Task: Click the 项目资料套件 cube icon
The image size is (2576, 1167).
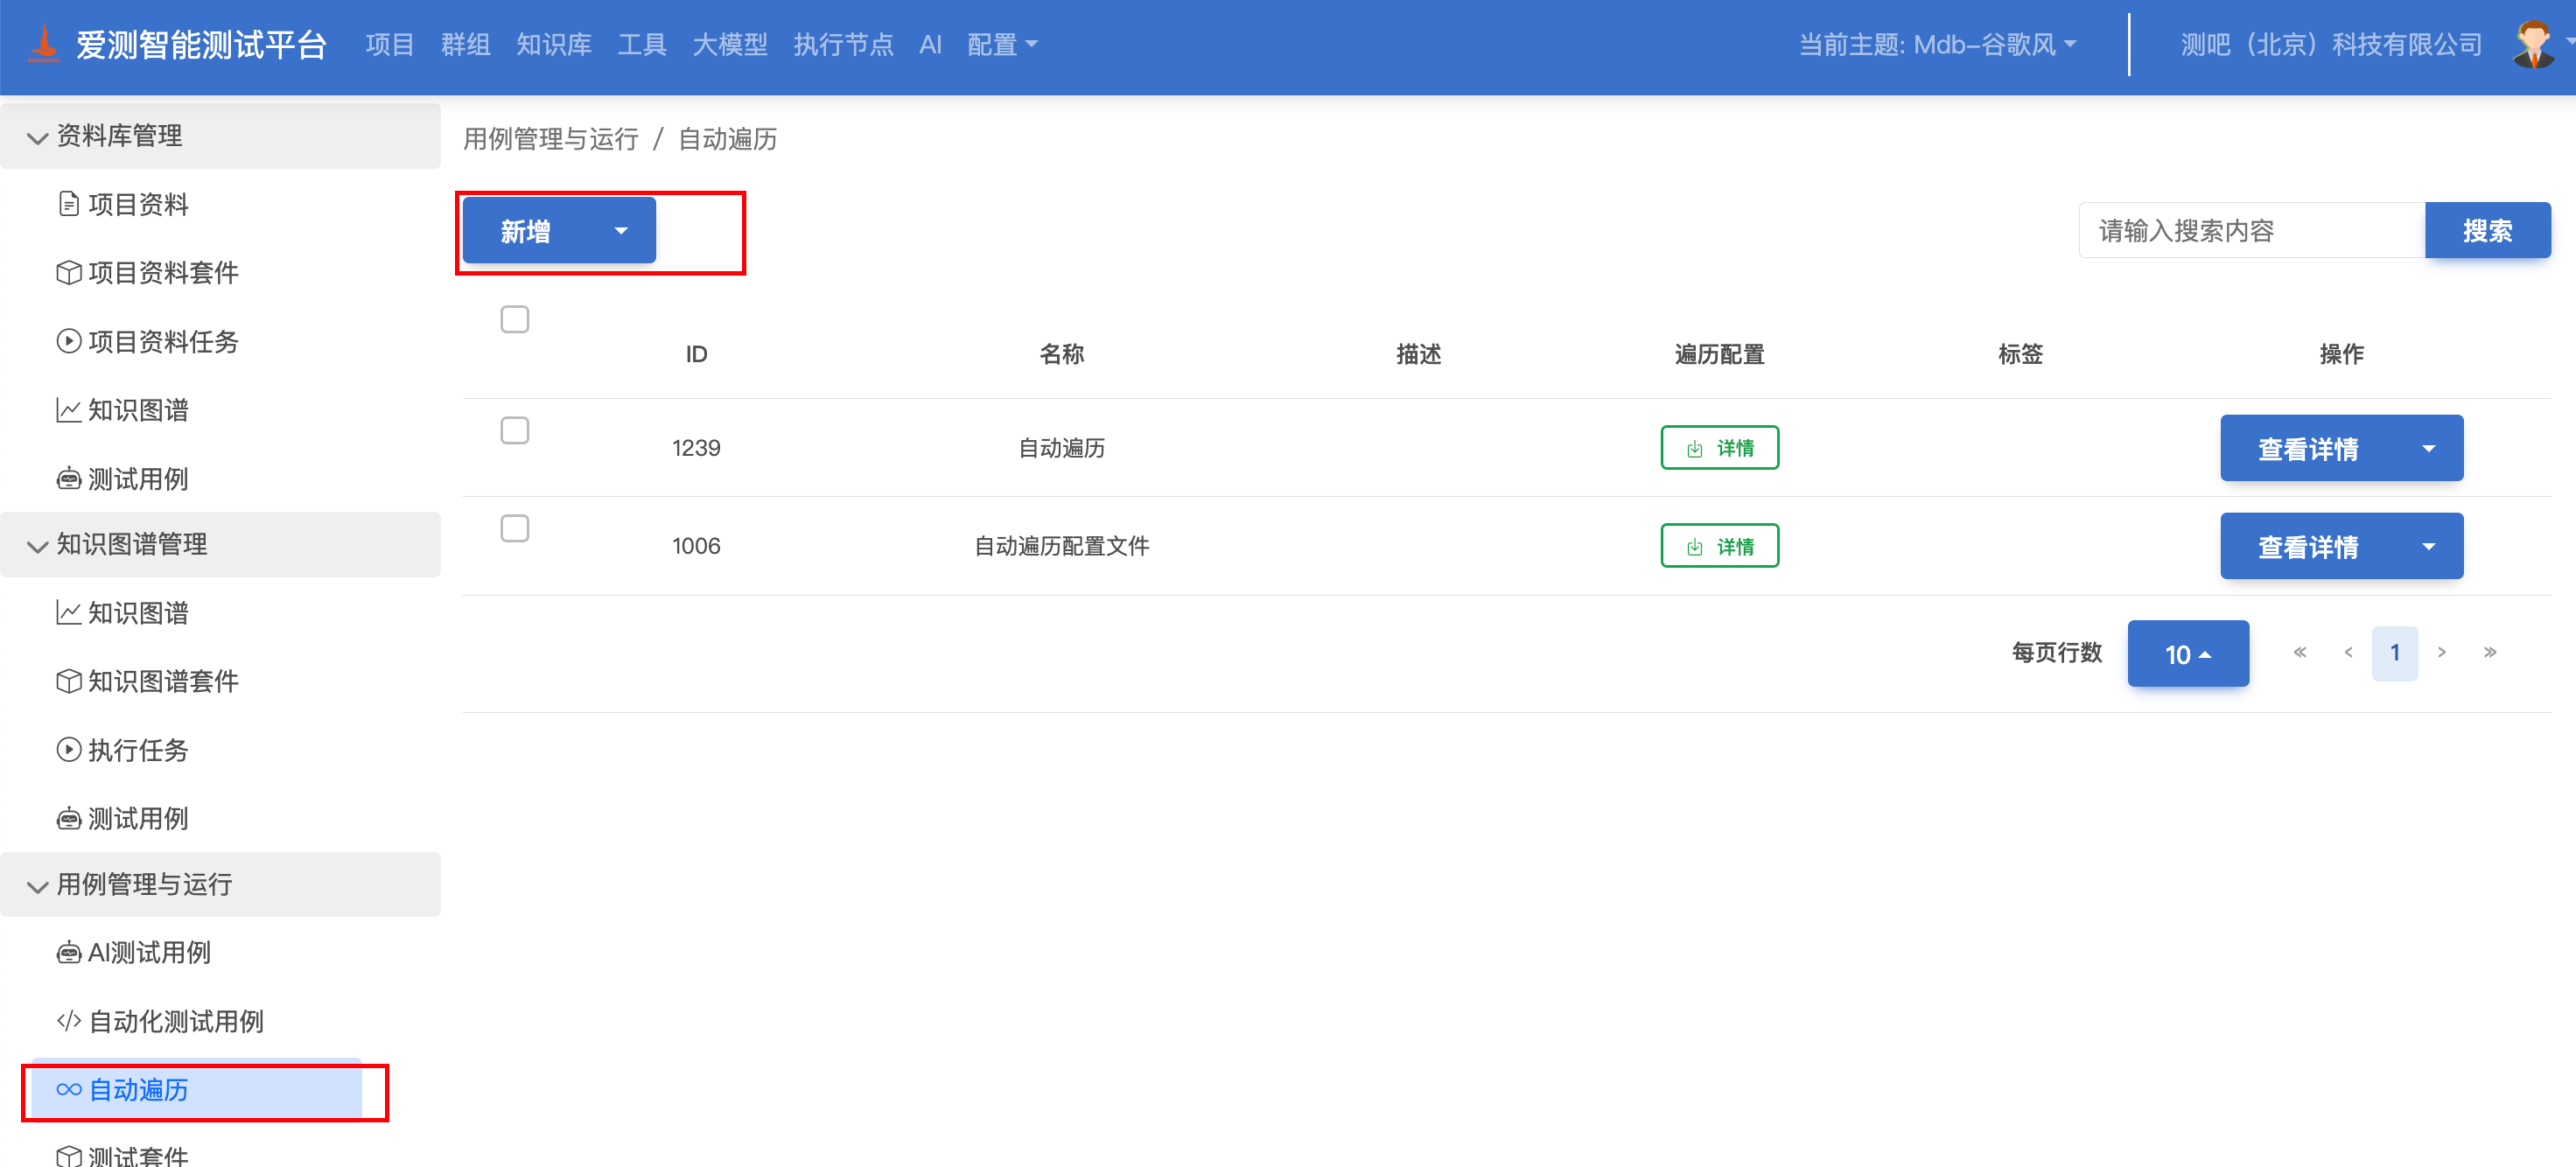Action: 68,273
